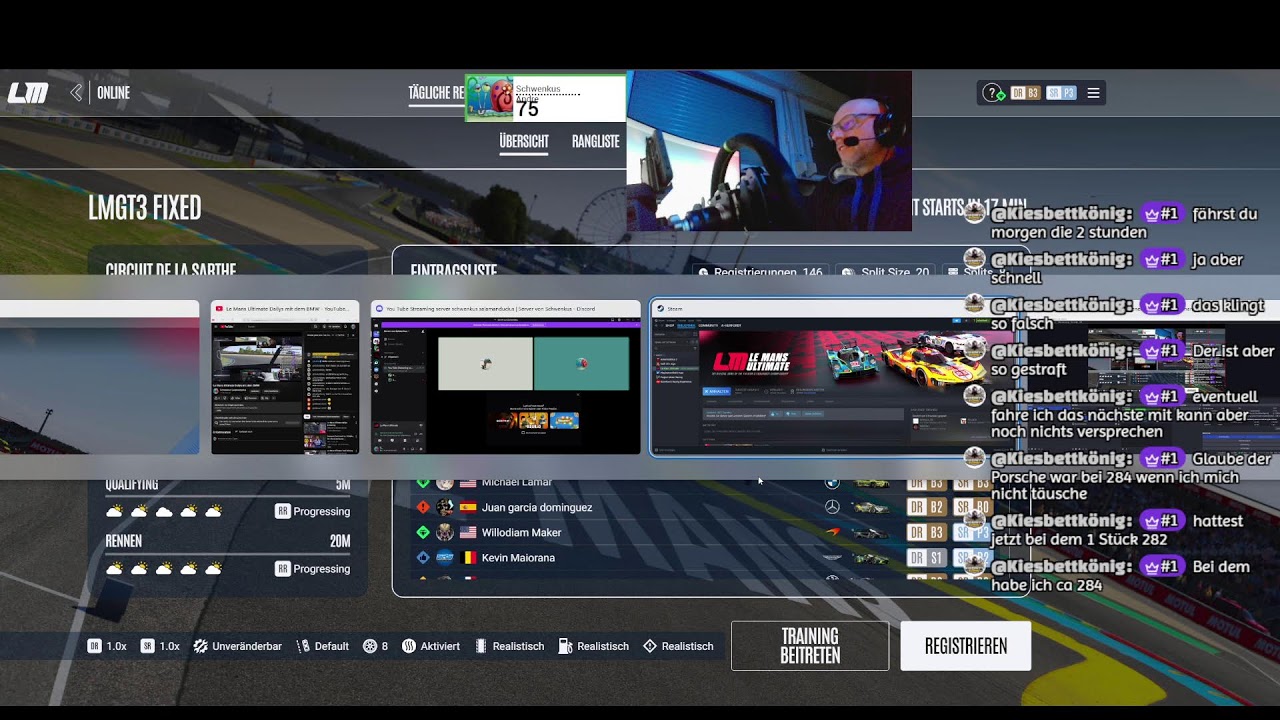Click Juan garcia dominguez's DR B2 badge
Image resolution: width=1280 pixels, height=720 pixels.
tap(926, 507)
